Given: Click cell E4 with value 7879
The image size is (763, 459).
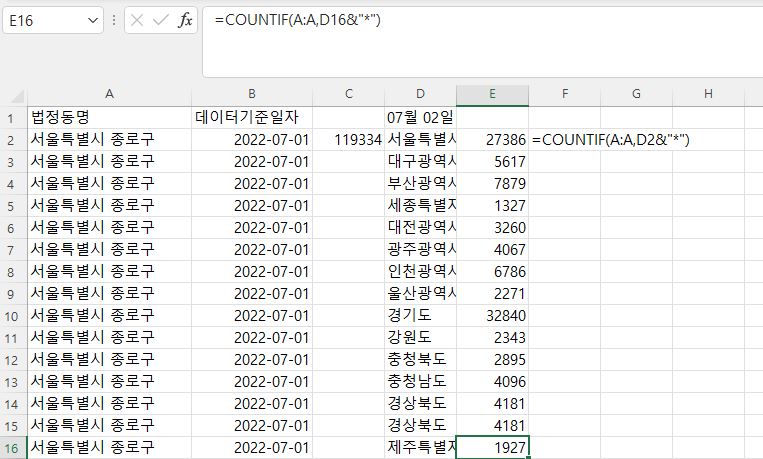Looking at the screenshot, I should (x=492, y=184).
